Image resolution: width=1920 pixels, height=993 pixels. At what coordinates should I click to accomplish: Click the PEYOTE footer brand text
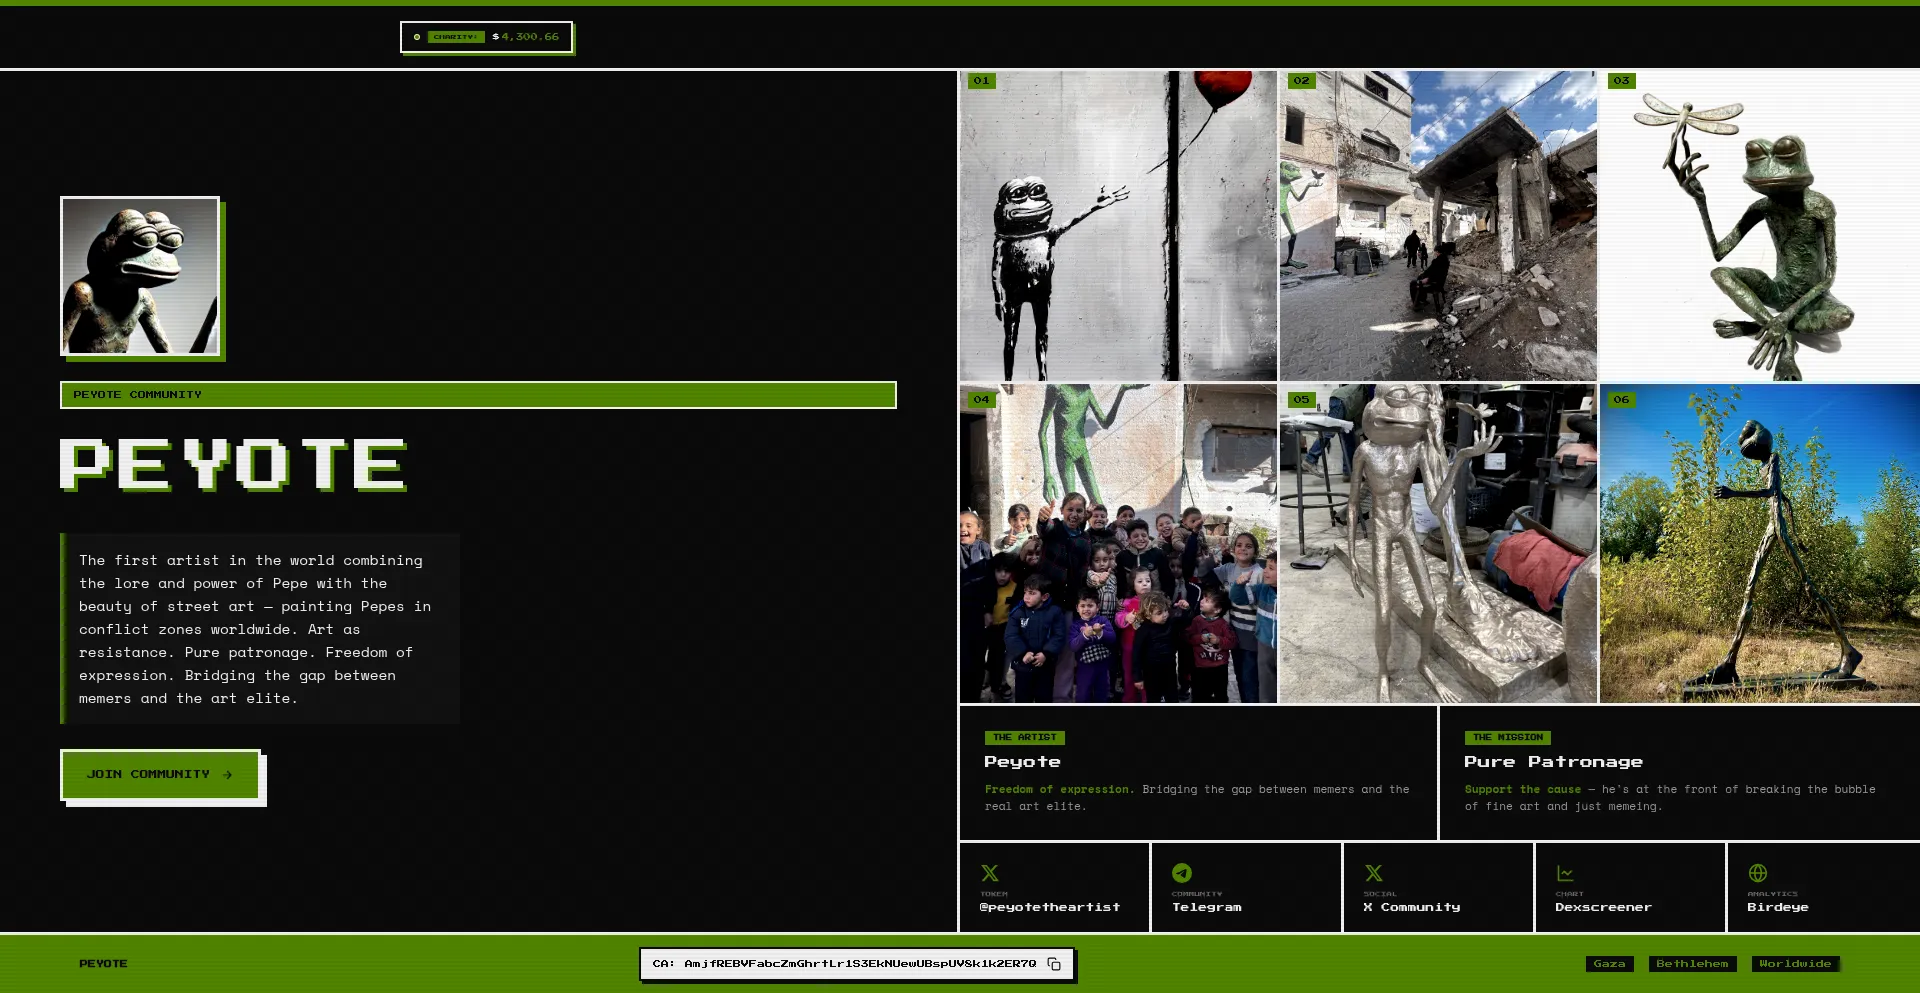[103, 964]
